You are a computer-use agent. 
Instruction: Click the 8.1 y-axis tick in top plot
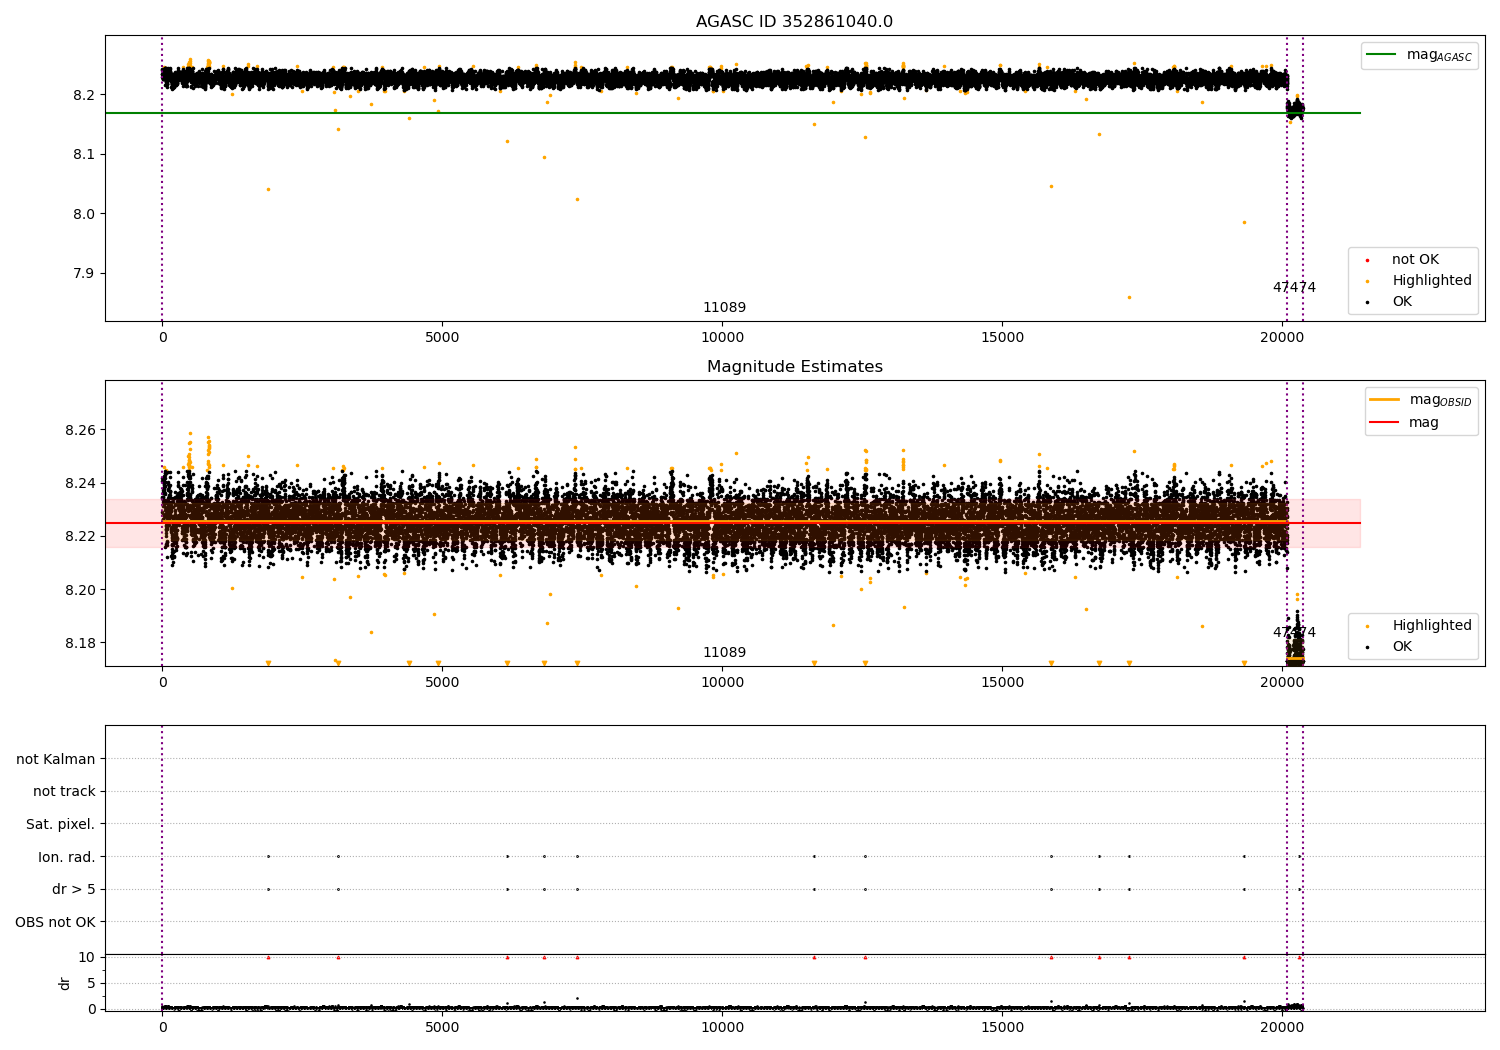point(84,154)
